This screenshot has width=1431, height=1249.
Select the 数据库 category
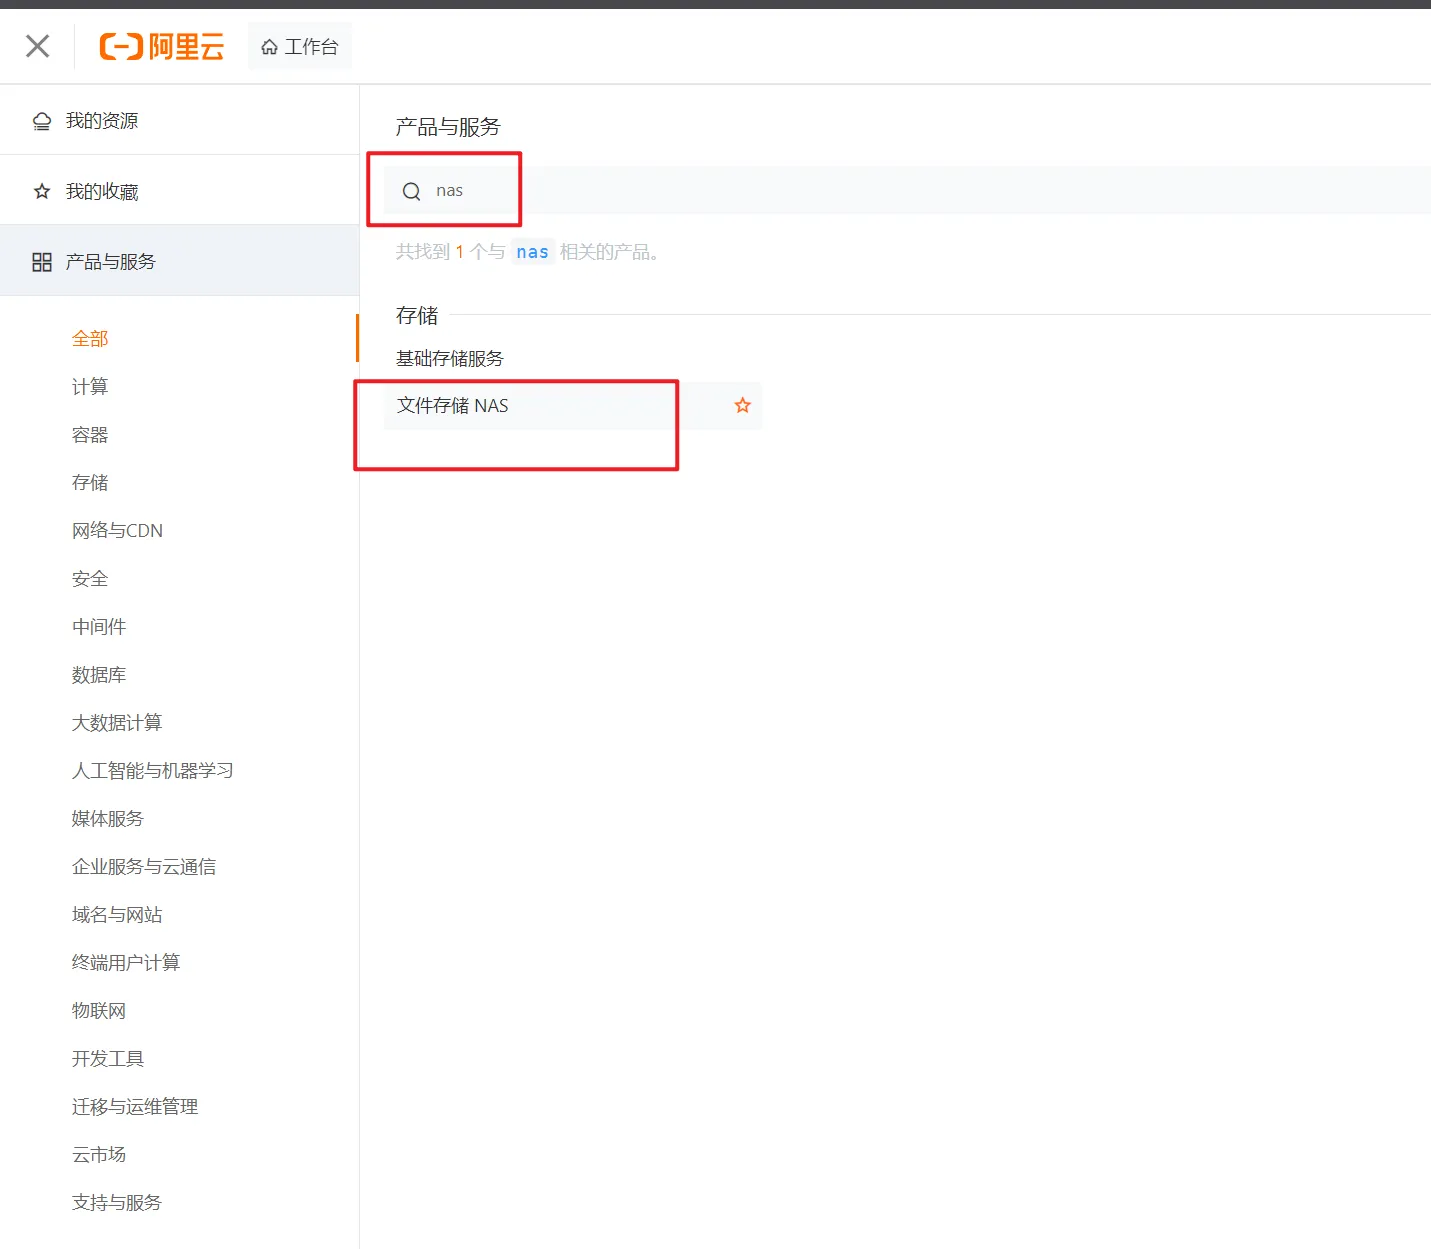(x=99, y=675)
